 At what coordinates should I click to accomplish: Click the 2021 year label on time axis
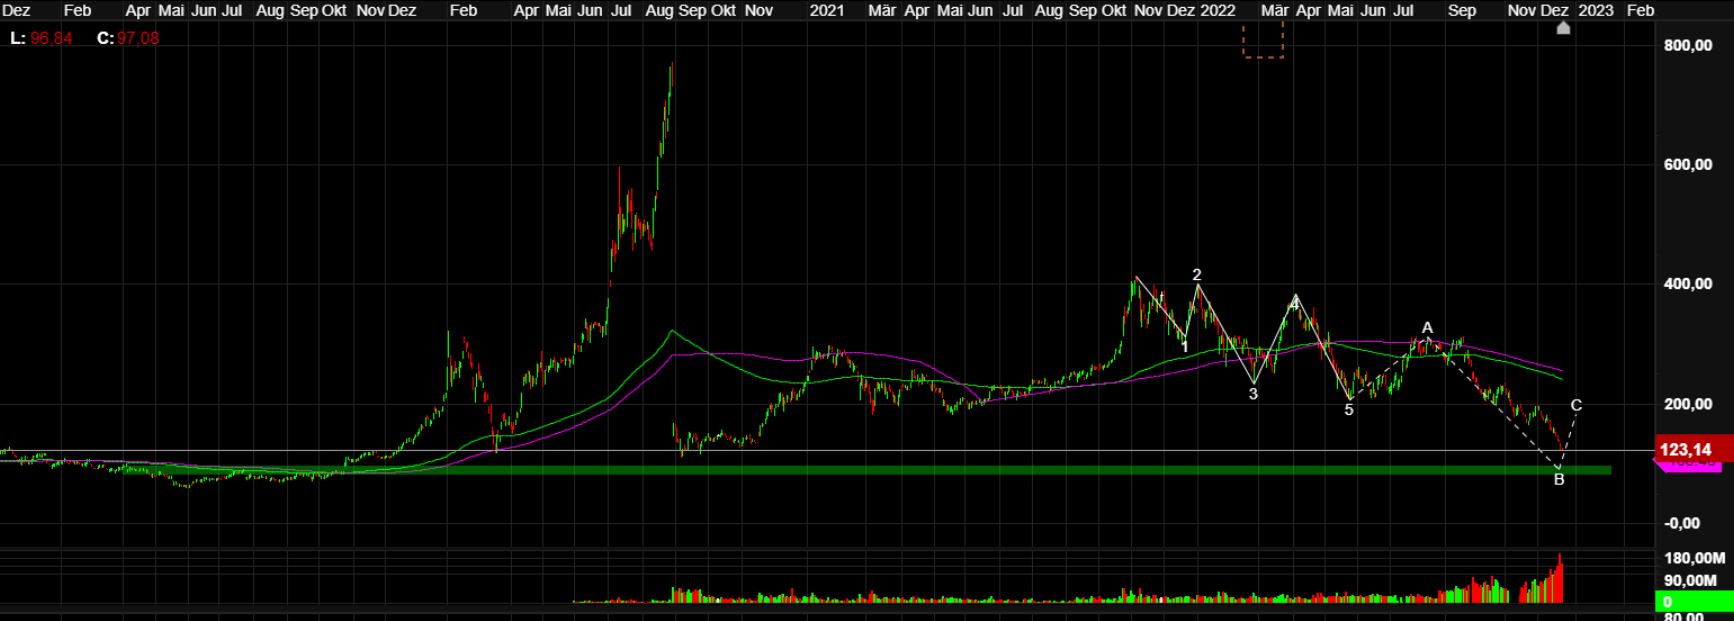pyautogui.click(x=826, y=10)
